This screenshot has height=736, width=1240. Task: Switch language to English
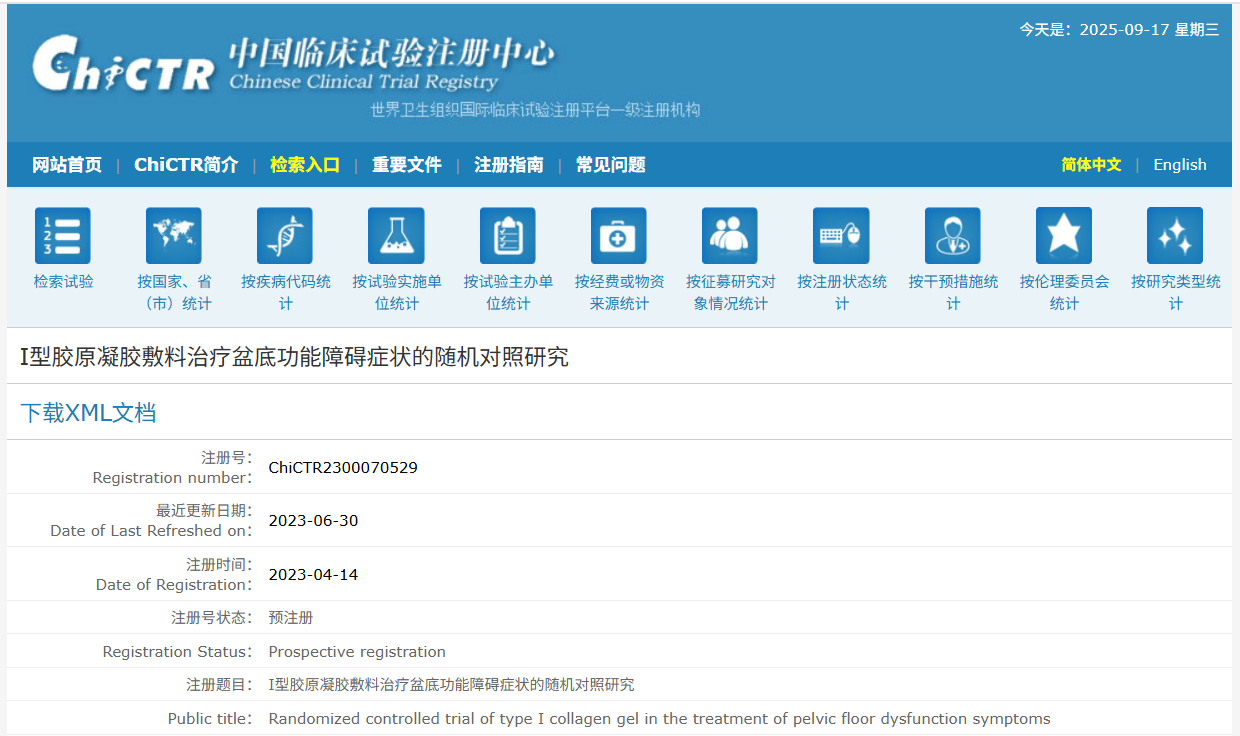point(1179,165)
